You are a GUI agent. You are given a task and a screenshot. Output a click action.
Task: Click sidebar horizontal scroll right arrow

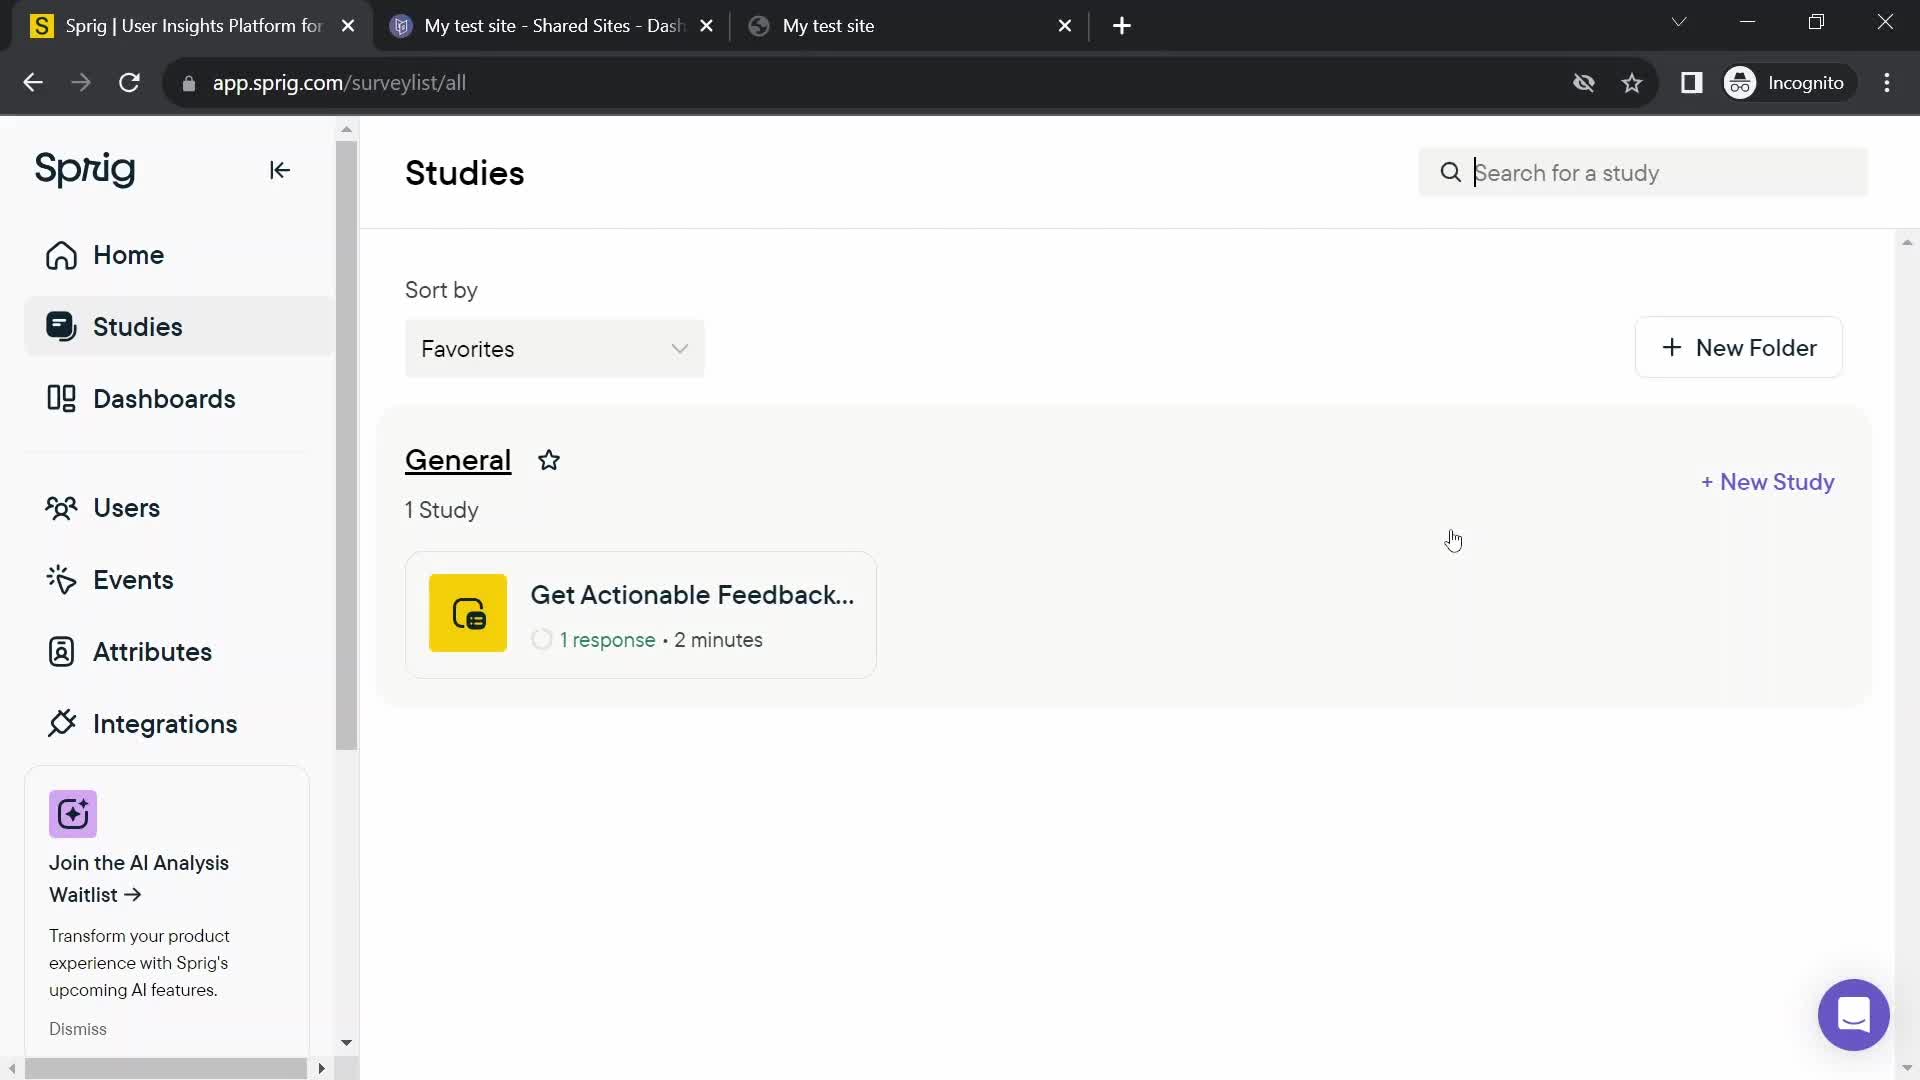[x=321, y=1069]
